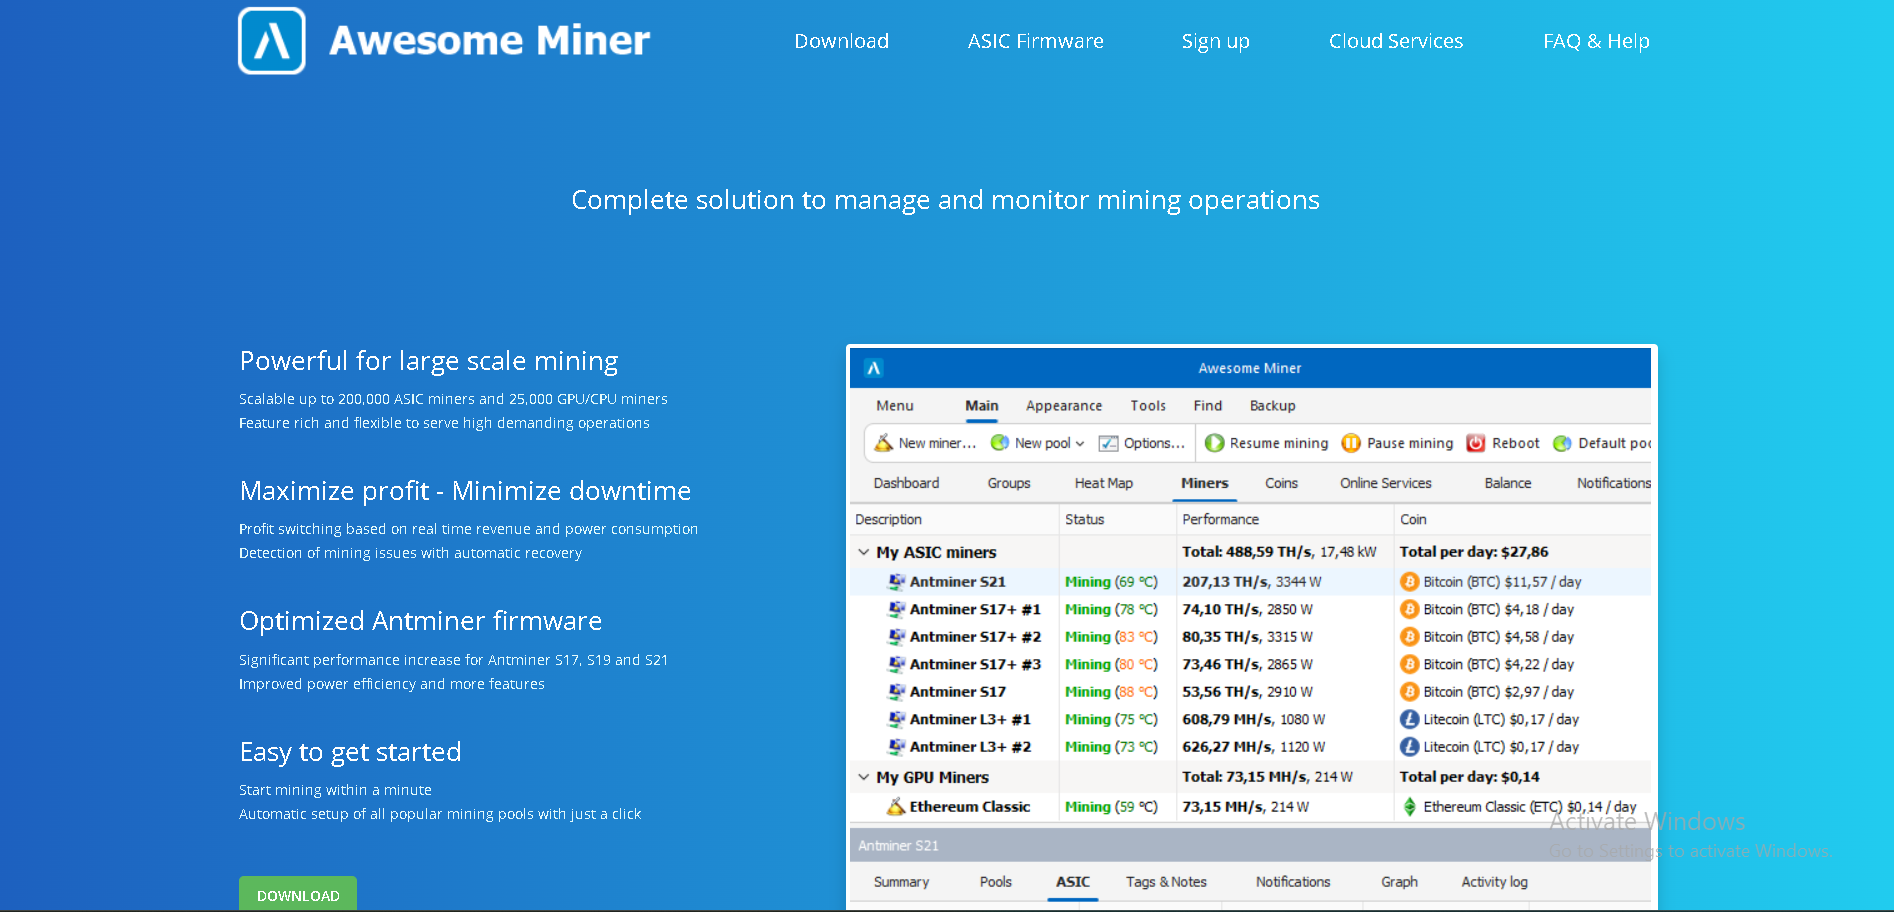1894x912 pixels.
Task: Expand the New pool dropdown arrow
Action: [1080, 444]
